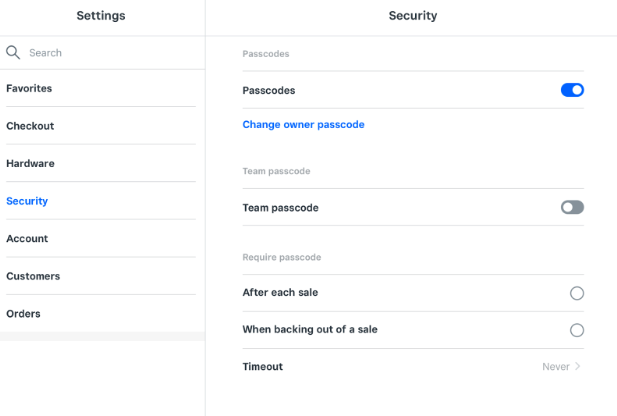Image resolution: width=617 pixels, height=416 pixels.
Task: Expand the Timeout chevron arrow
Action: [578, 367]
